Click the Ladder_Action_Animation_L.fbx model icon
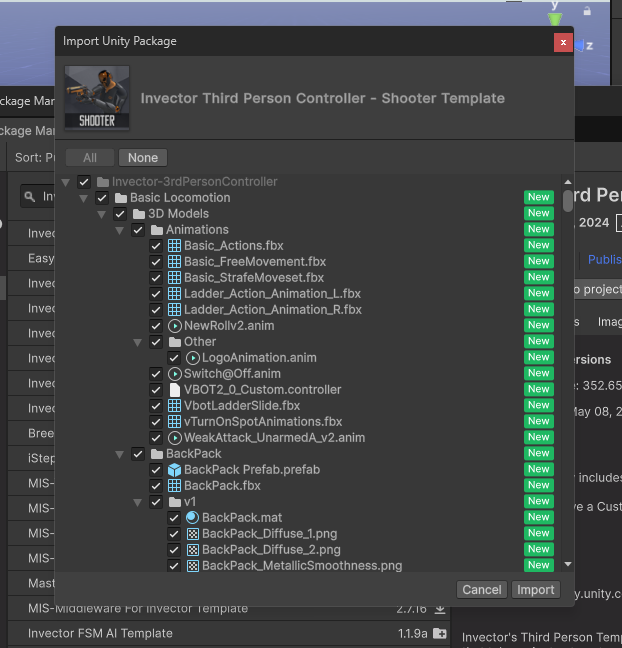This screenshot has width=622, height=648. [x=174, y=293]
